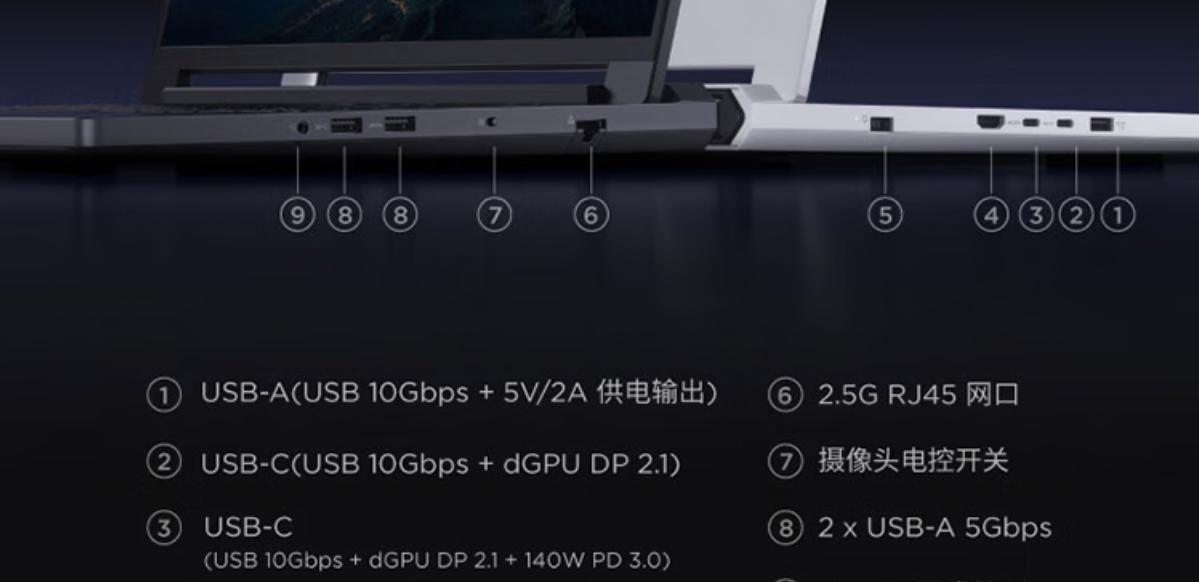Select callout number 1 in the port diagram

coord(1117,216)
